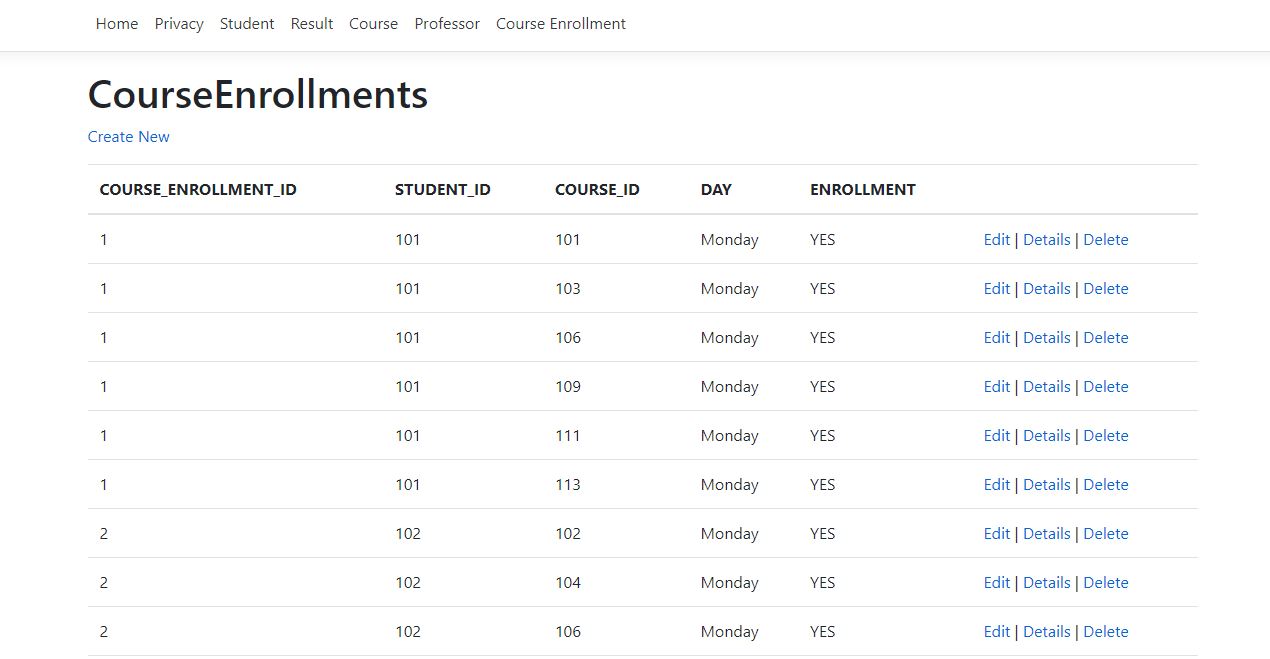Edit the row with COURSE_ID 109
The image size is (1270, 659).
pyautogui.click(x=996, y=386)
